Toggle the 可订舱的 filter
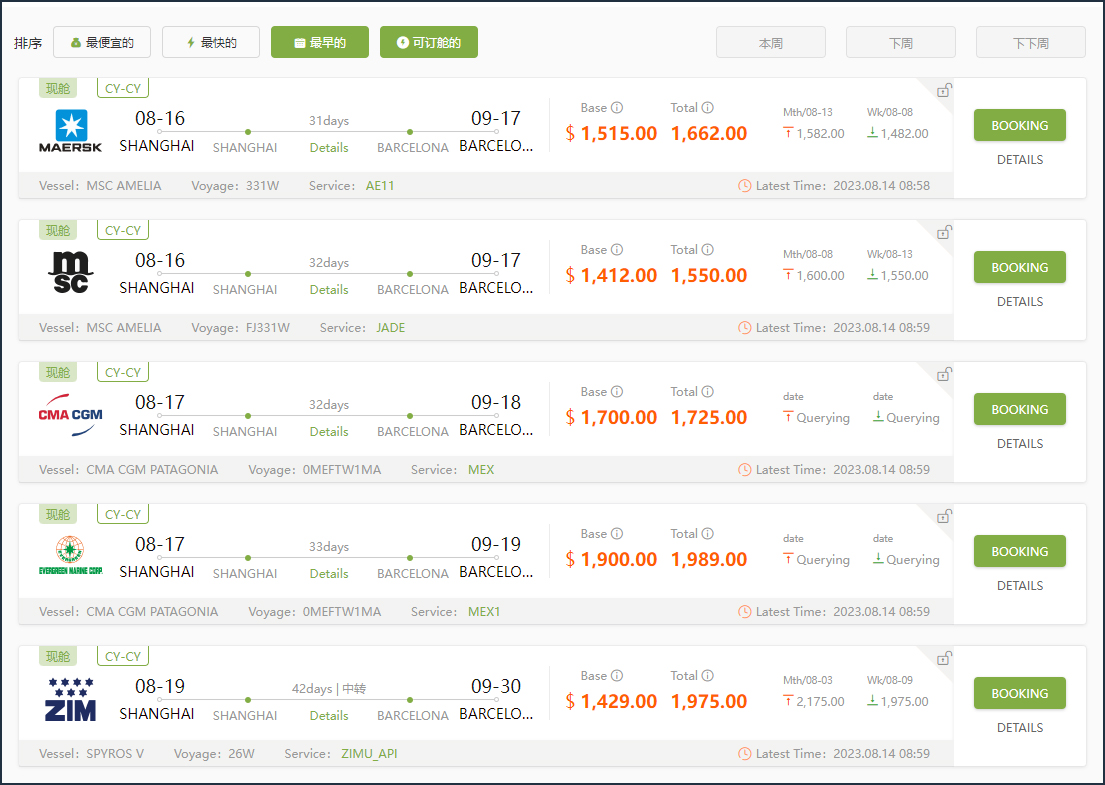The image size is (1105, 785). (x=429, y=43)
